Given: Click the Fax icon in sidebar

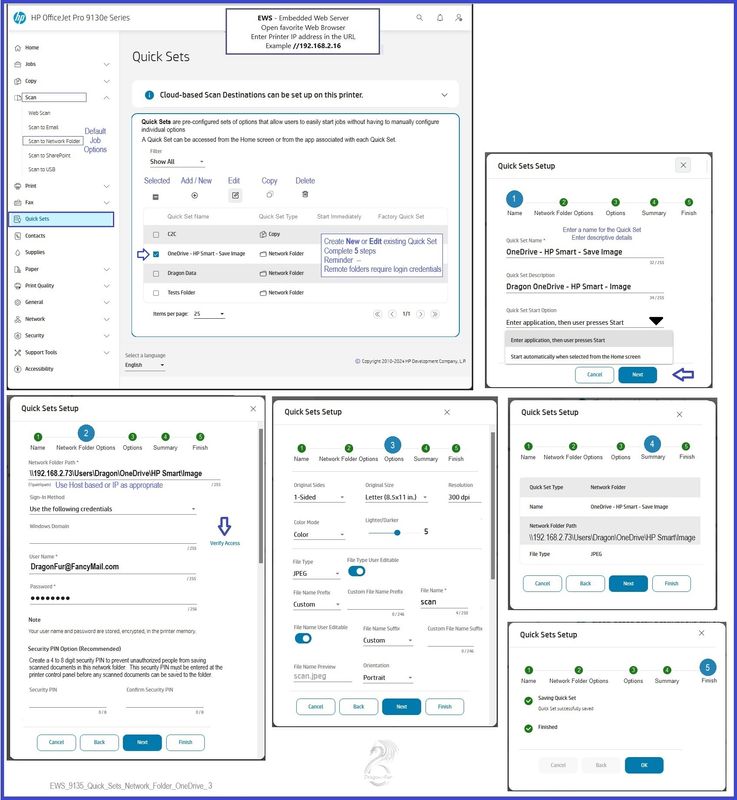Looking at the screenshot, I should pyautogui.click(x=18, y=203).
